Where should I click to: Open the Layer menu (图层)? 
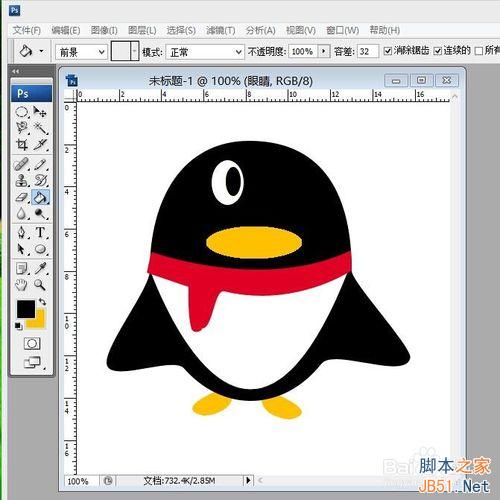[142, 30]
